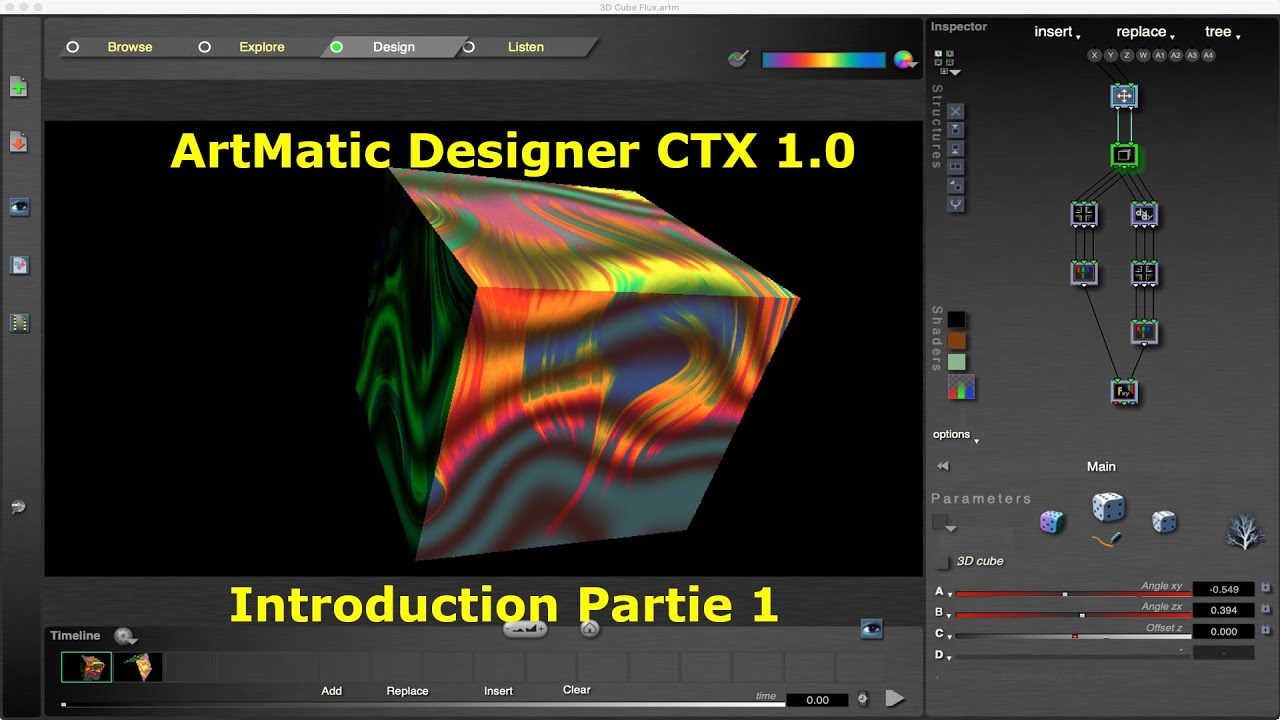Image resolution: width=1280 pixels, height=720 pixels.
Task: Click the save icon with red down arrow
Action: (18, 142)
